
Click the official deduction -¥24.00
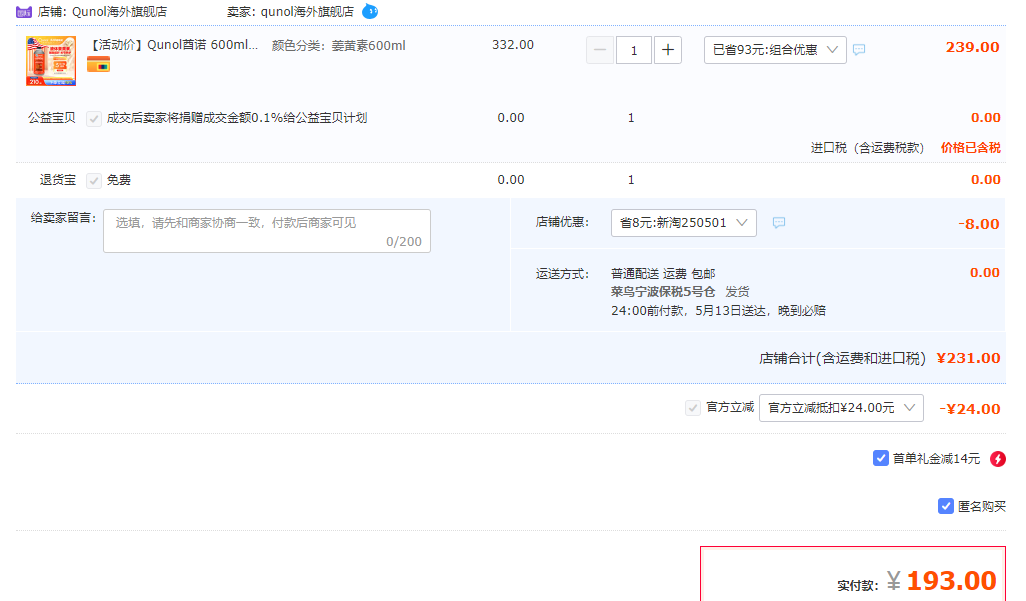[x=970, y=409]
